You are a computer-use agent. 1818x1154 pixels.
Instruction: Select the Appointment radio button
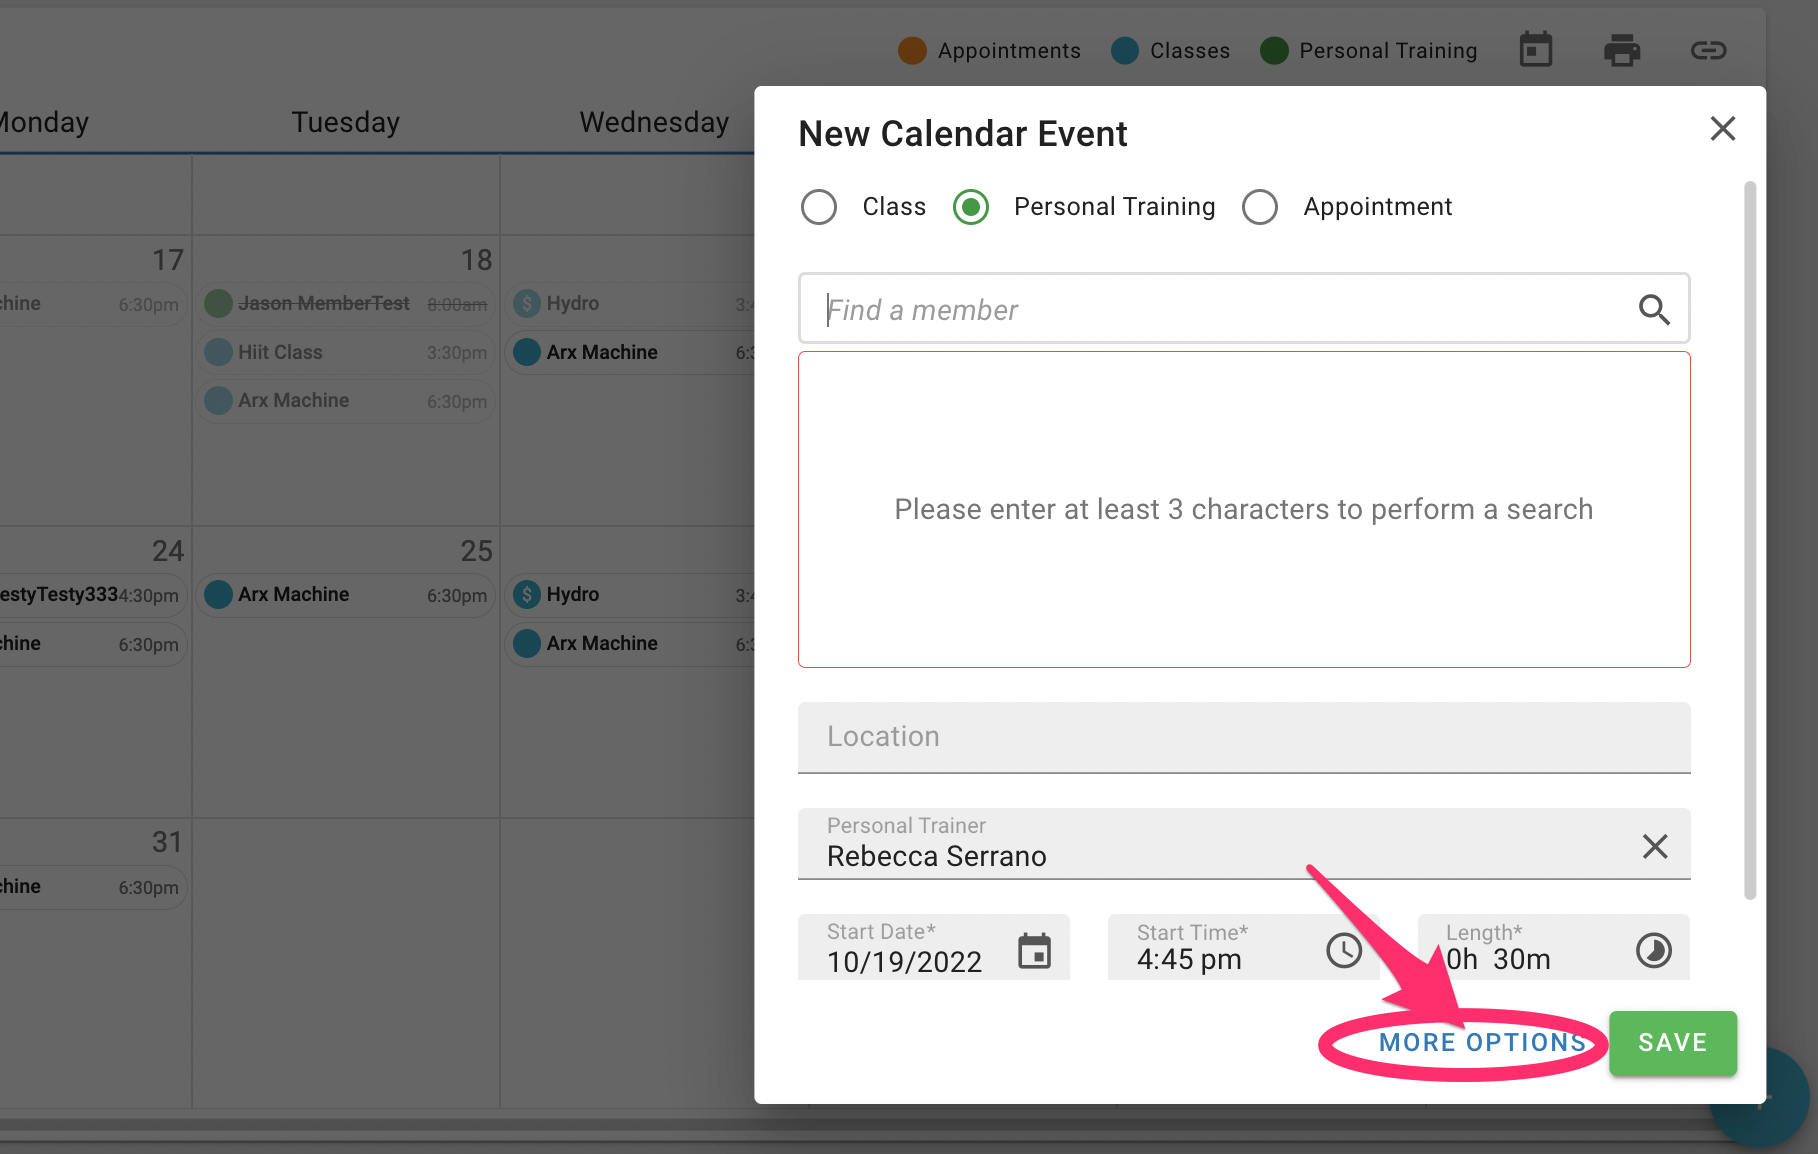1261,207
